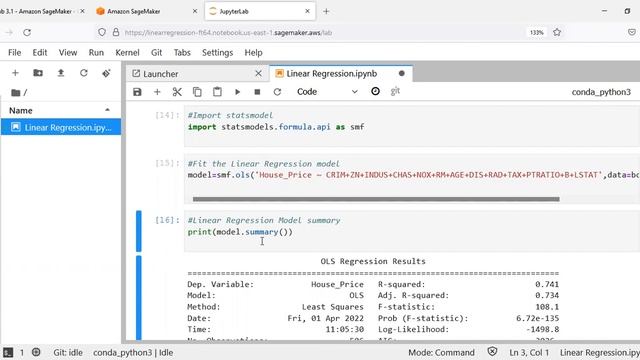The height and width of the screenshot is (360, 640).
Task: Open the Edit menu
Action: point(40,53)
